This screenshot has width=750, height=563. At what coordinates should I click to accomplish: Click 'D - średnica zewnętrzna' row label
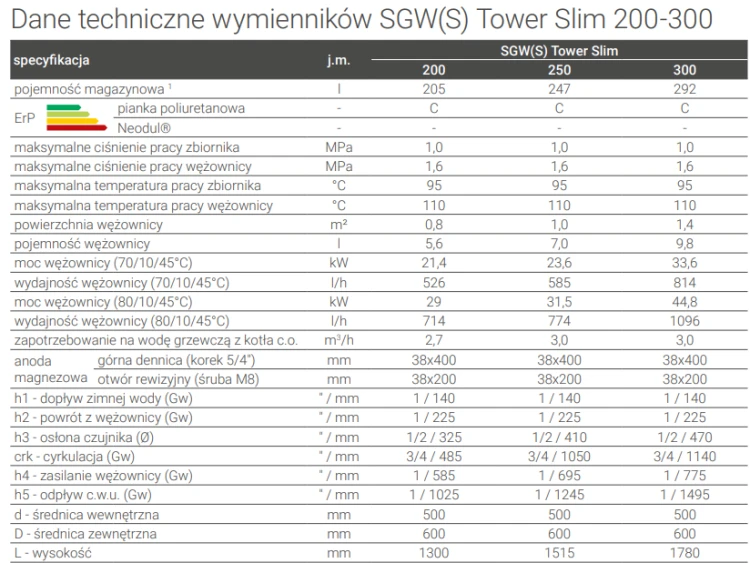click(85, 534)
